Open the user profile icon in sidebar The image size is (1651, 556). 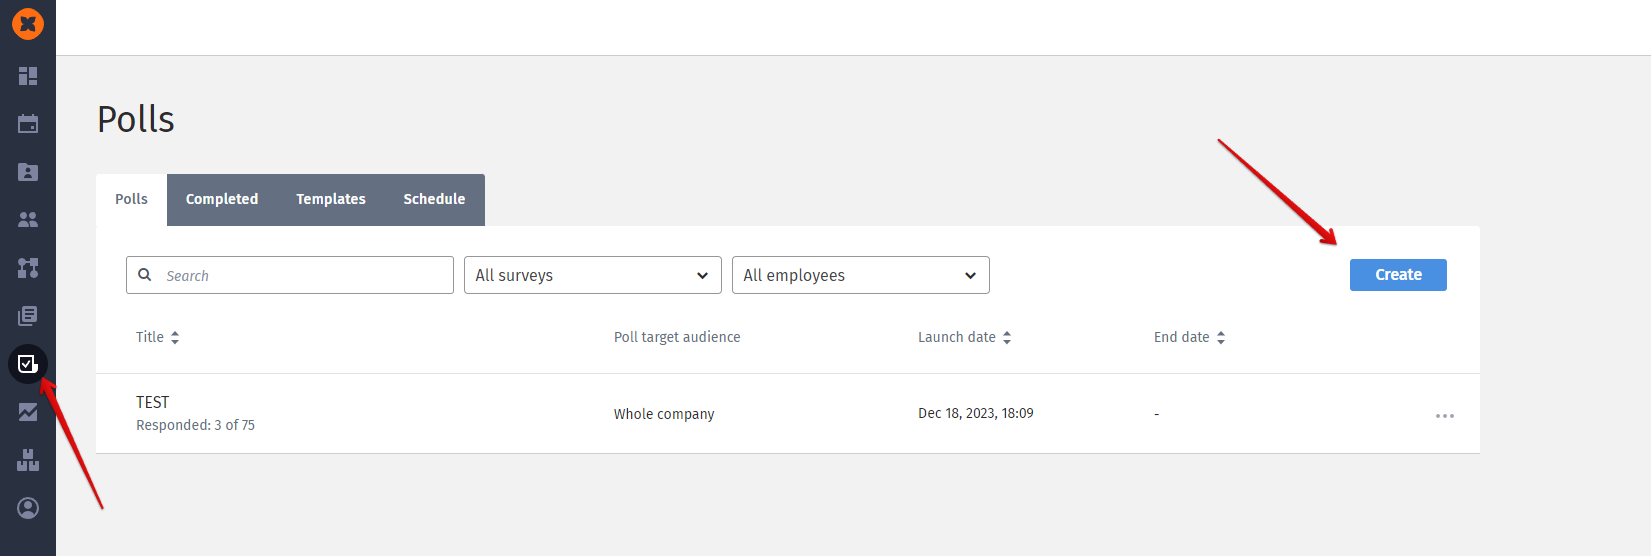28,508
